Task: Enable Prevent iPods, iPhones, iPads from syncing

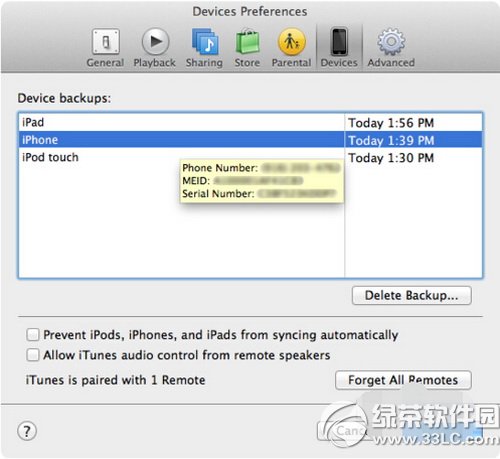Action: (33, 334)
